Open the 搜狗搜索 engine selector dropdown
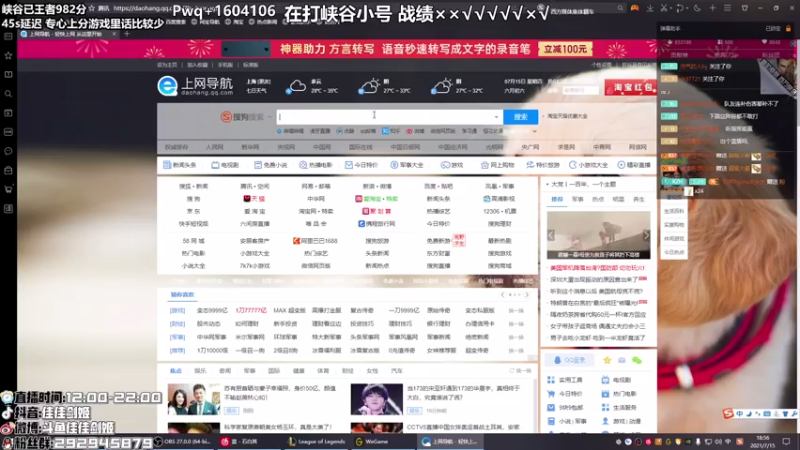800x450 pixels. coord(246,117)
